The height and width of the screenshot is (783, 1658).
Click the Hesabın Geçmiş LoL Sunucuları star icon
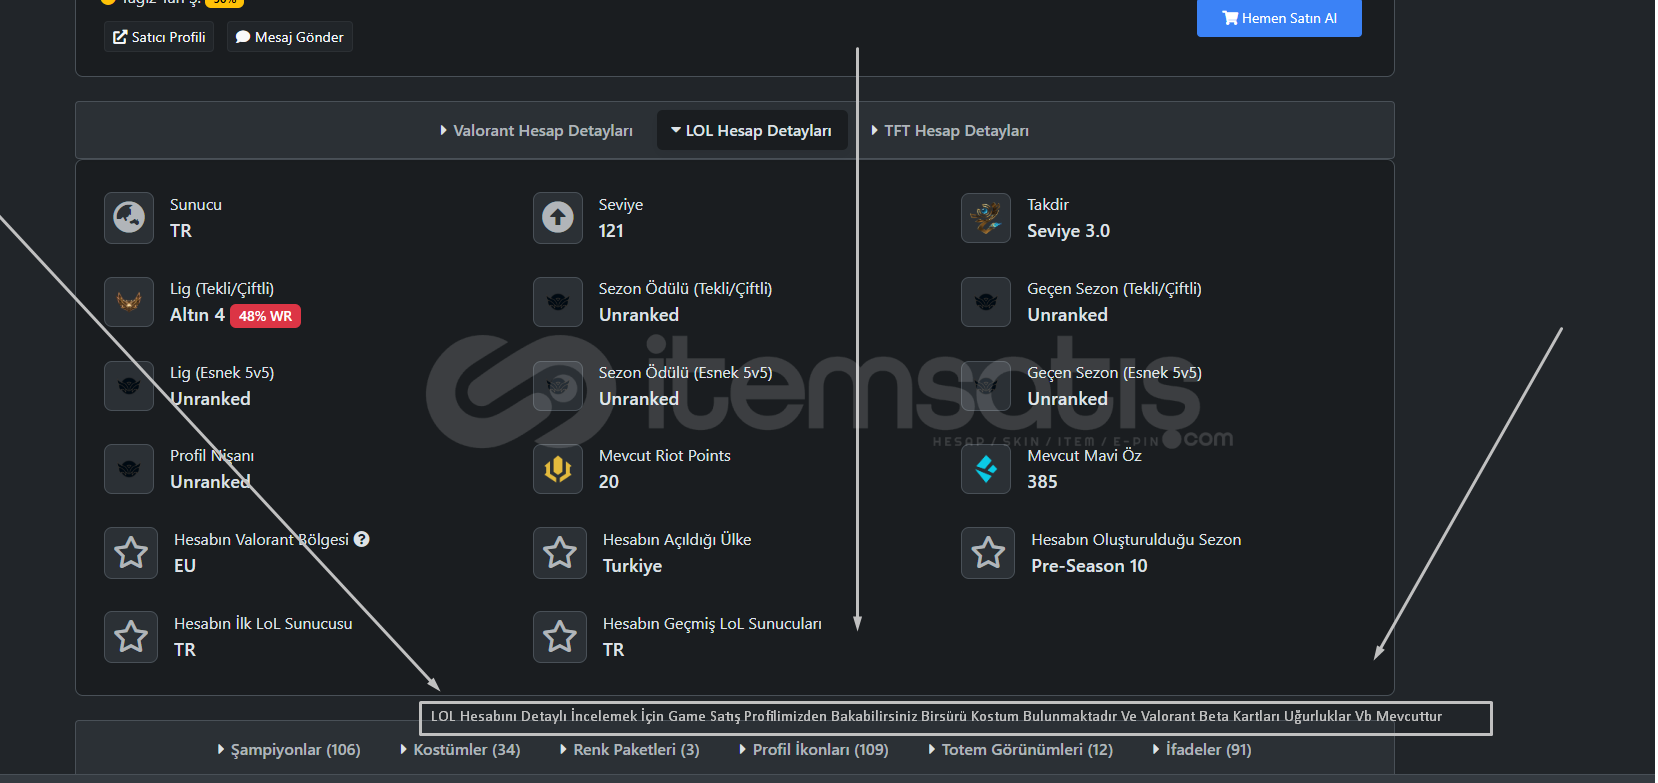coord(560,636)
